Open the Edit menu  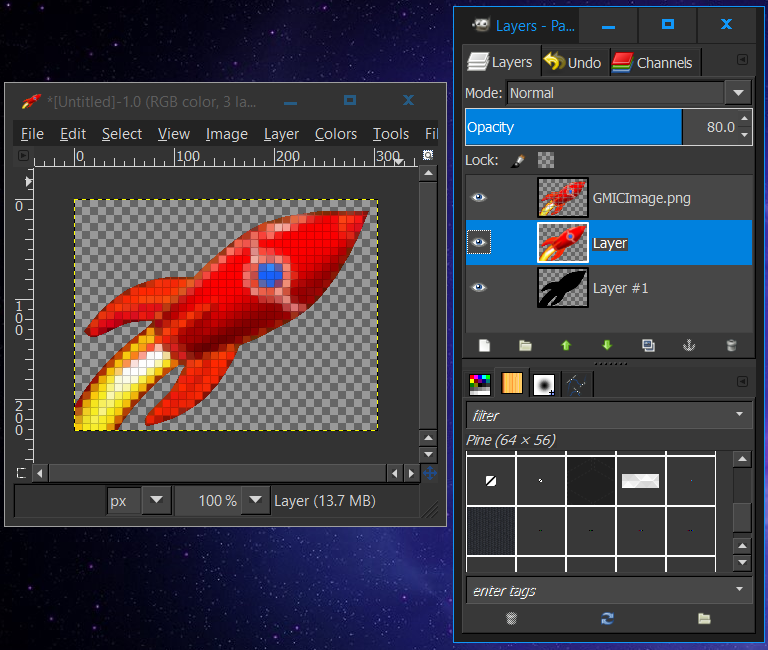click(73, 134)
